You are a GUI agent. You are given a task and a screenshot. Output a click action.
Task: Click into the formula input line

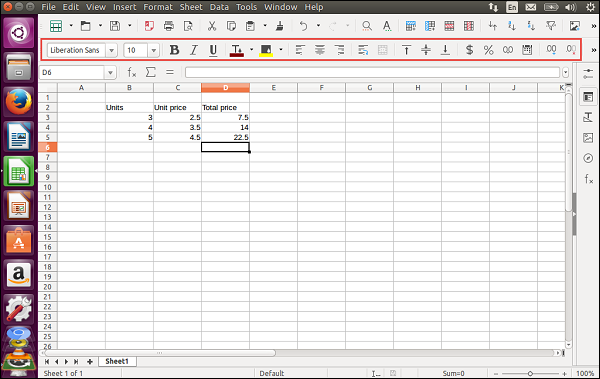click(373, 72)
